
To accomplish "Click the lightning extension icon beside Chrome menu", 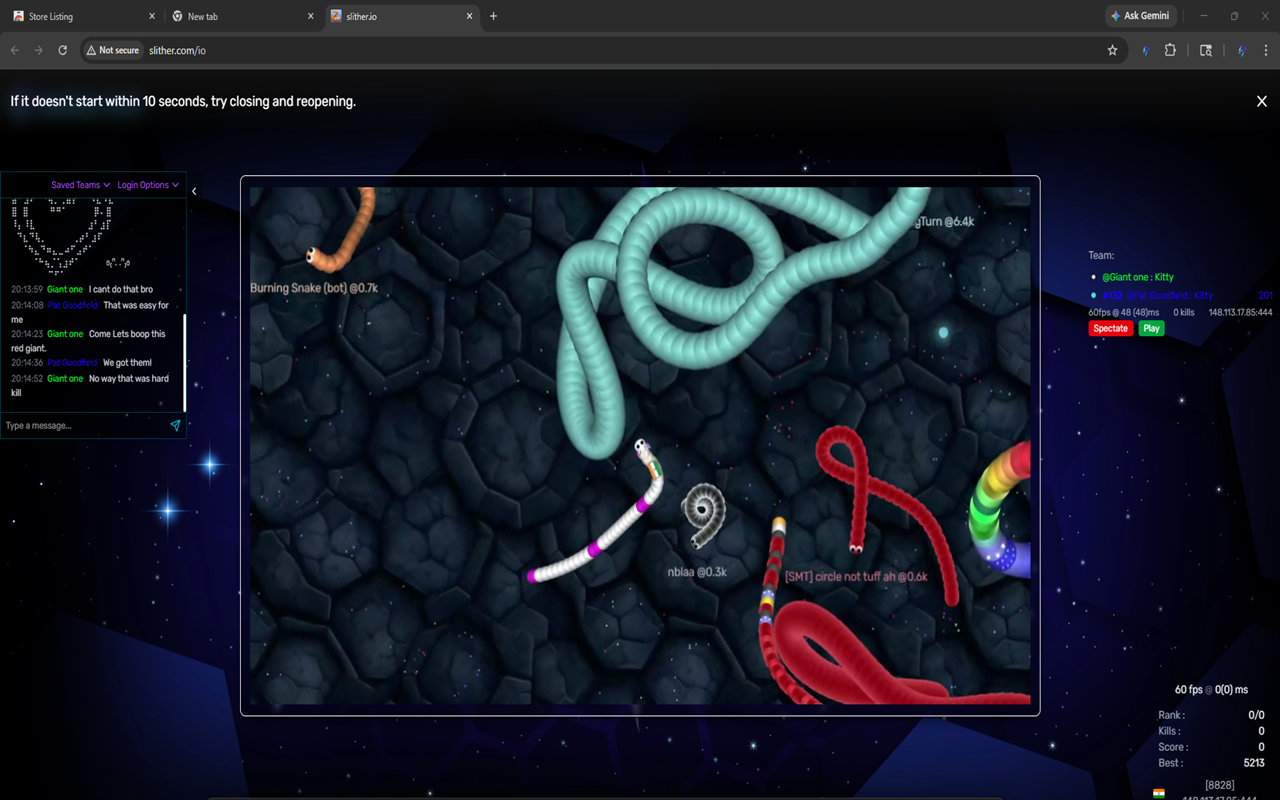I will [1241, 50].
